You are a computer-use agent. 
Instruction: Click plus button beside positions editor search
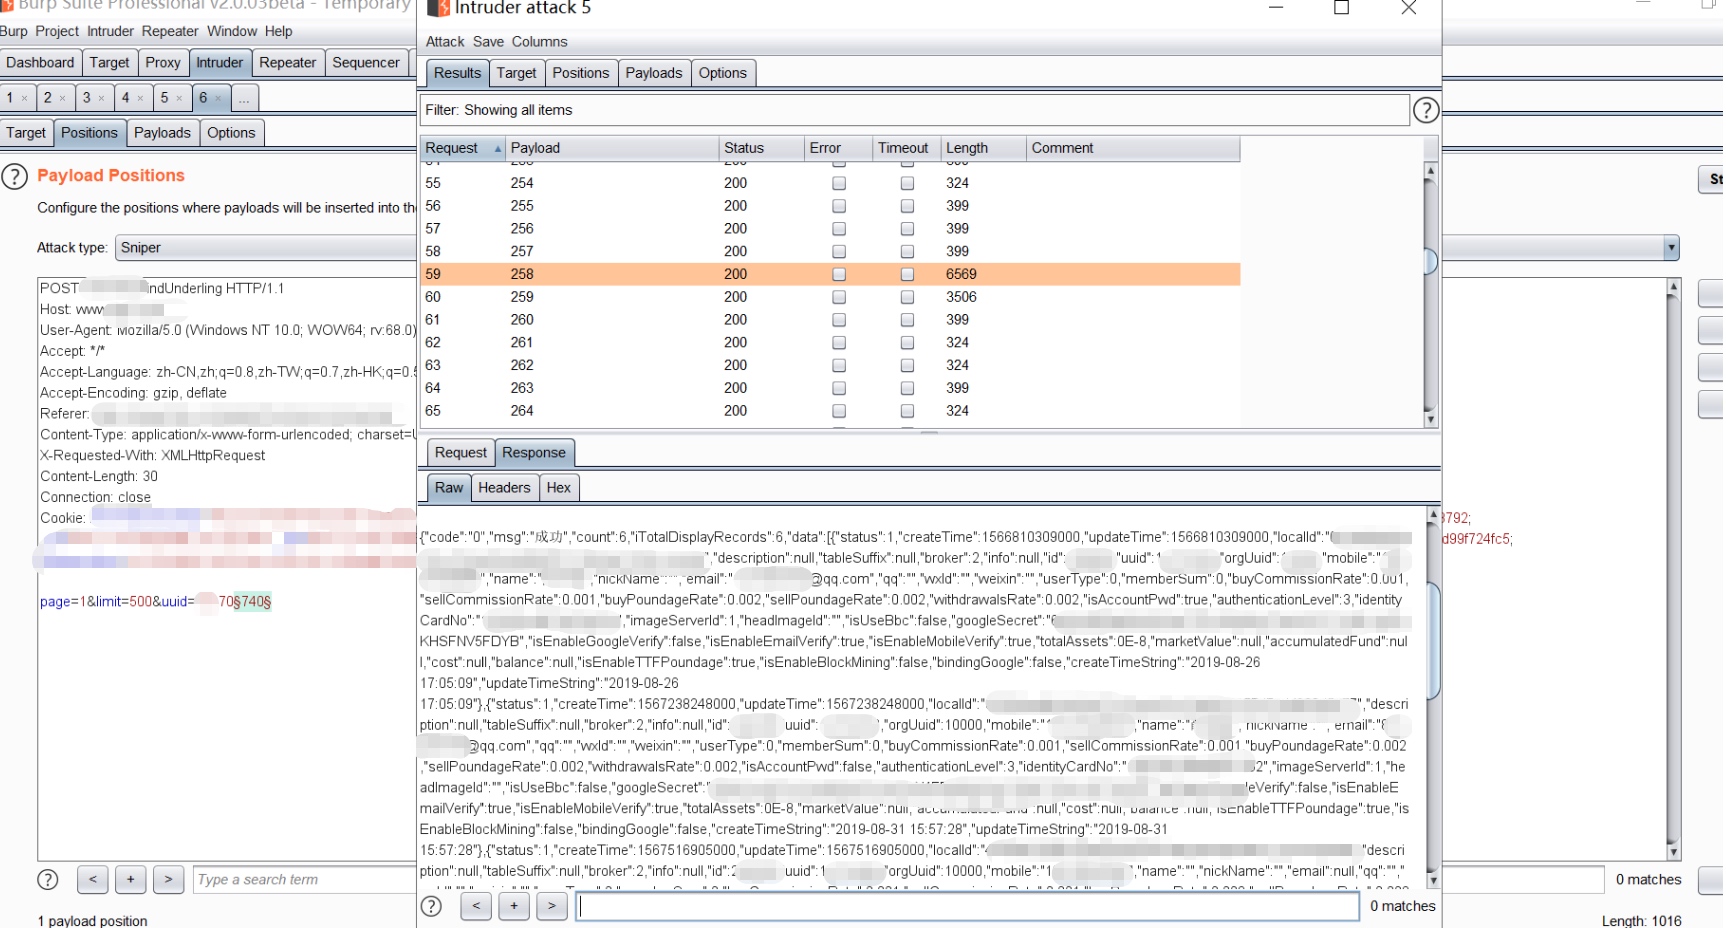point(131,880)
